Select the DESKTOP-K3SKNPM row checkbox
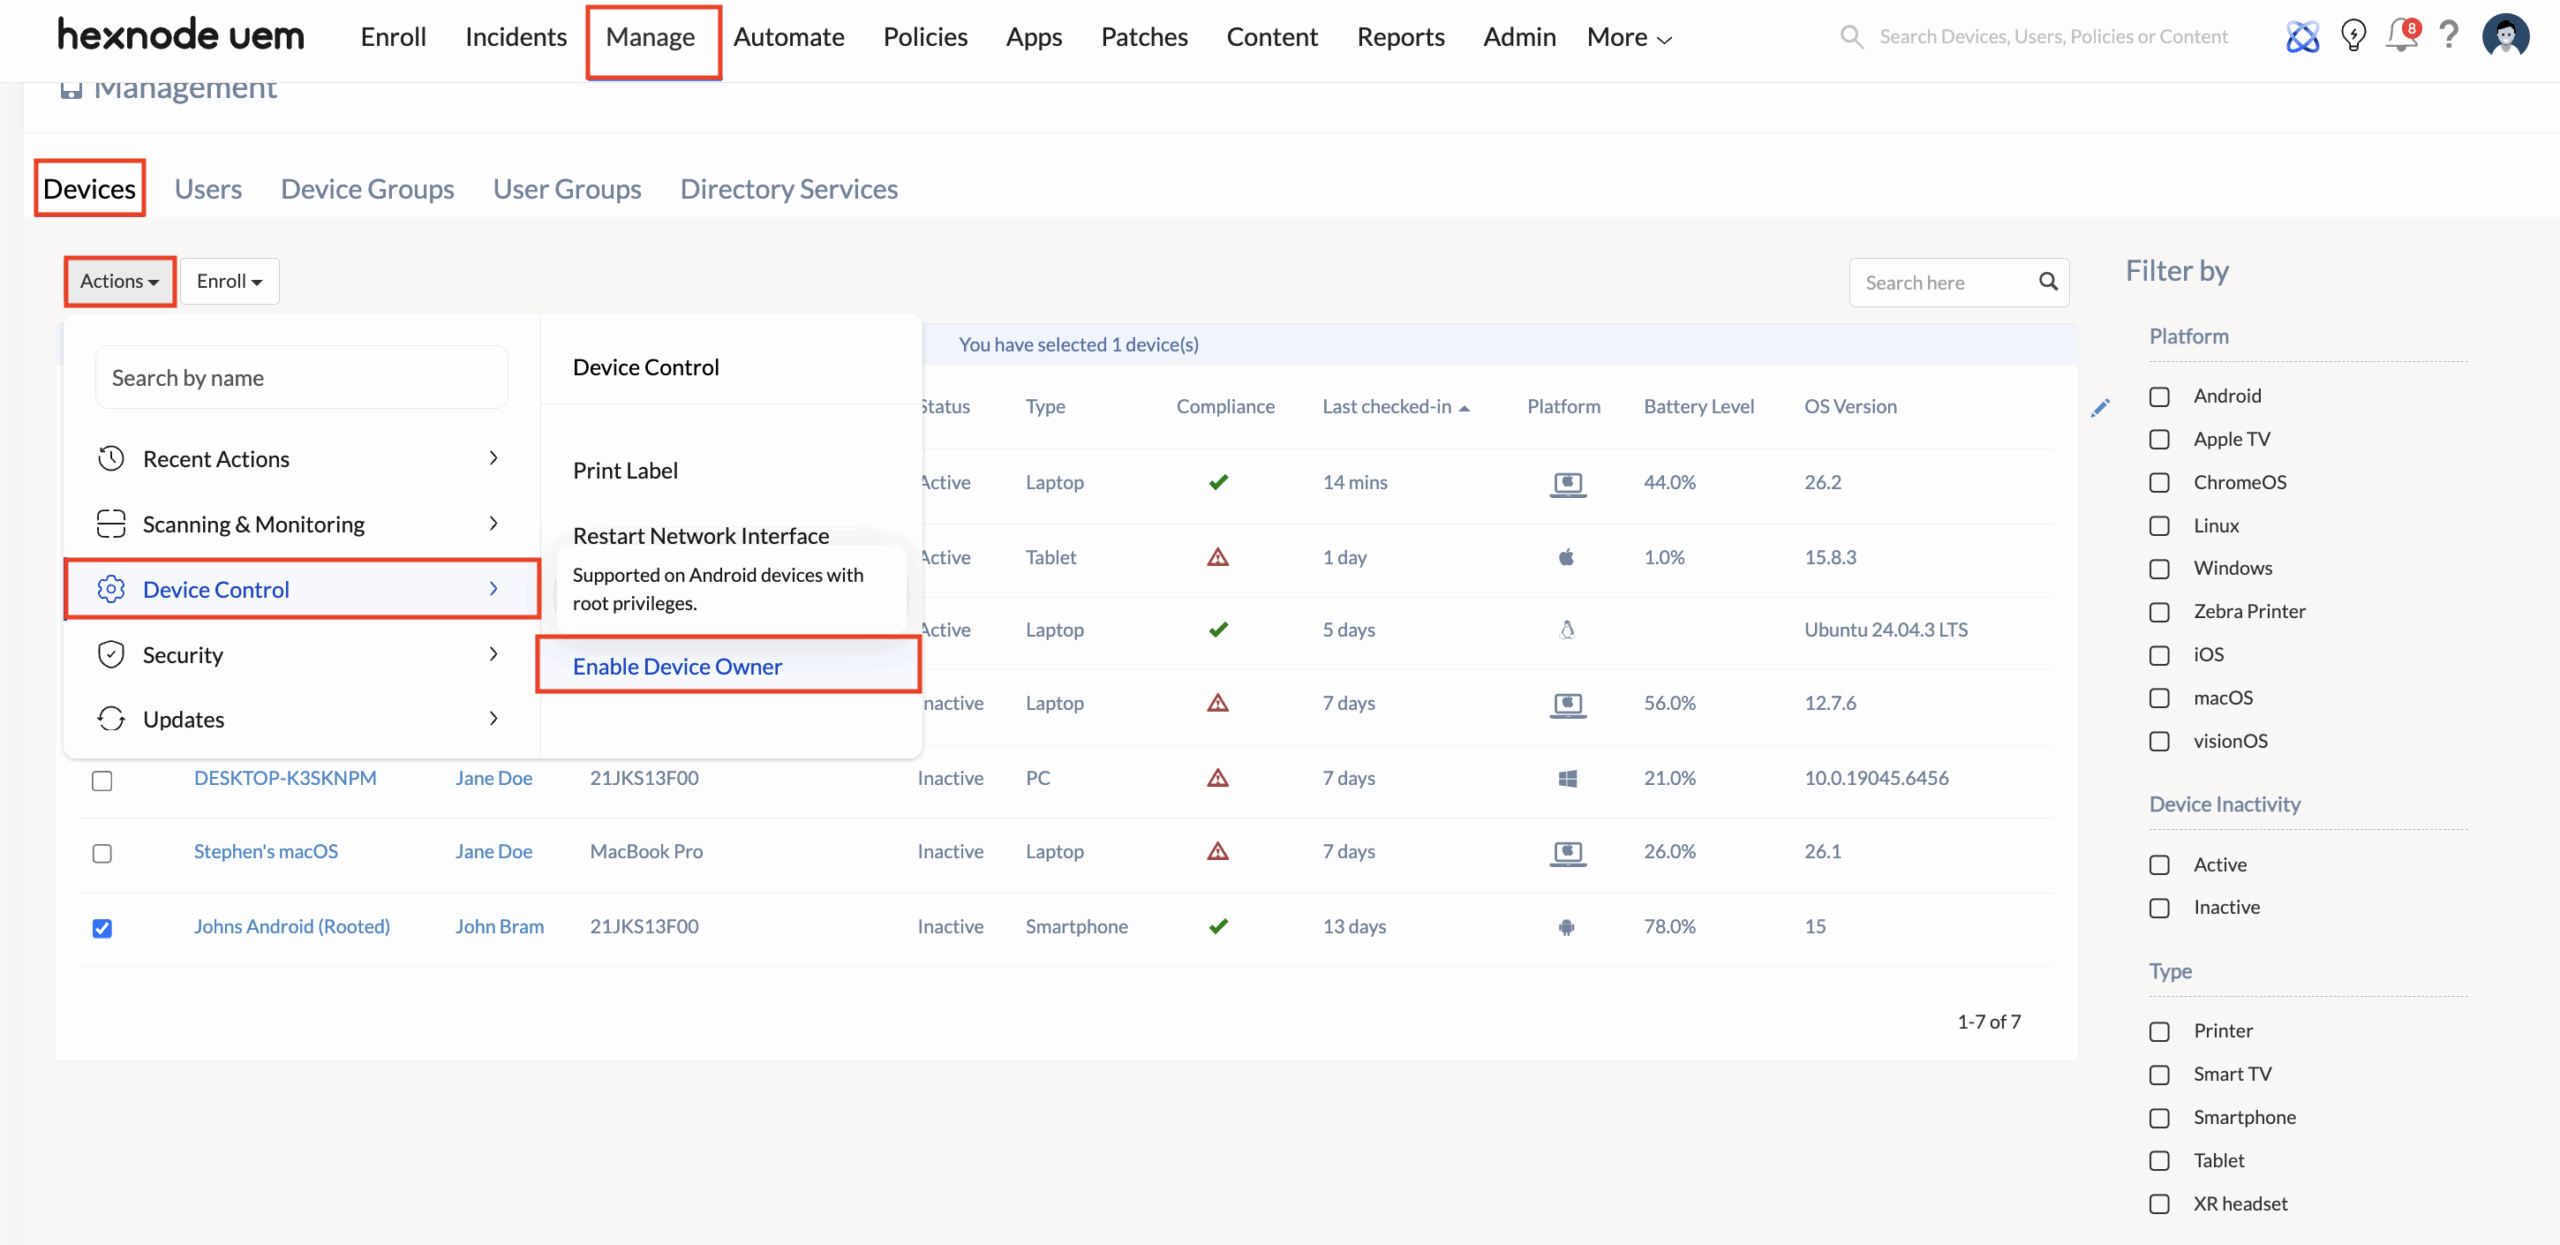 [102, 780]
